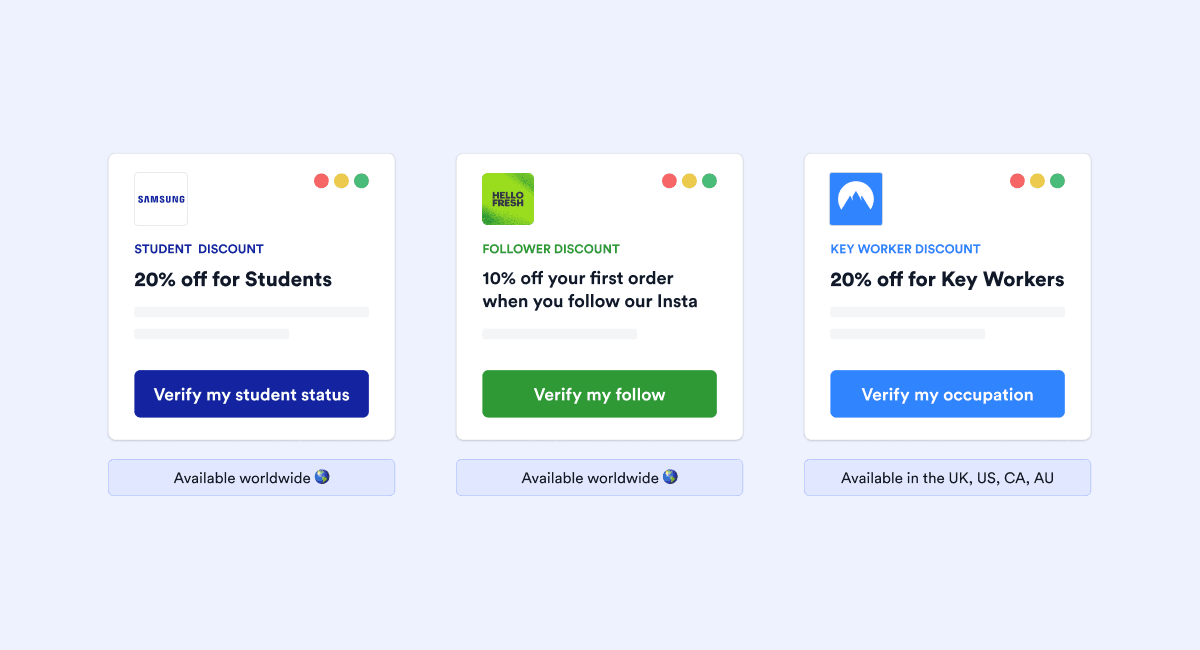This screenshot has height=650, width=1200.
Task: Select the FOLLOWER DISCOUNT label
Action: click(551, 249)
